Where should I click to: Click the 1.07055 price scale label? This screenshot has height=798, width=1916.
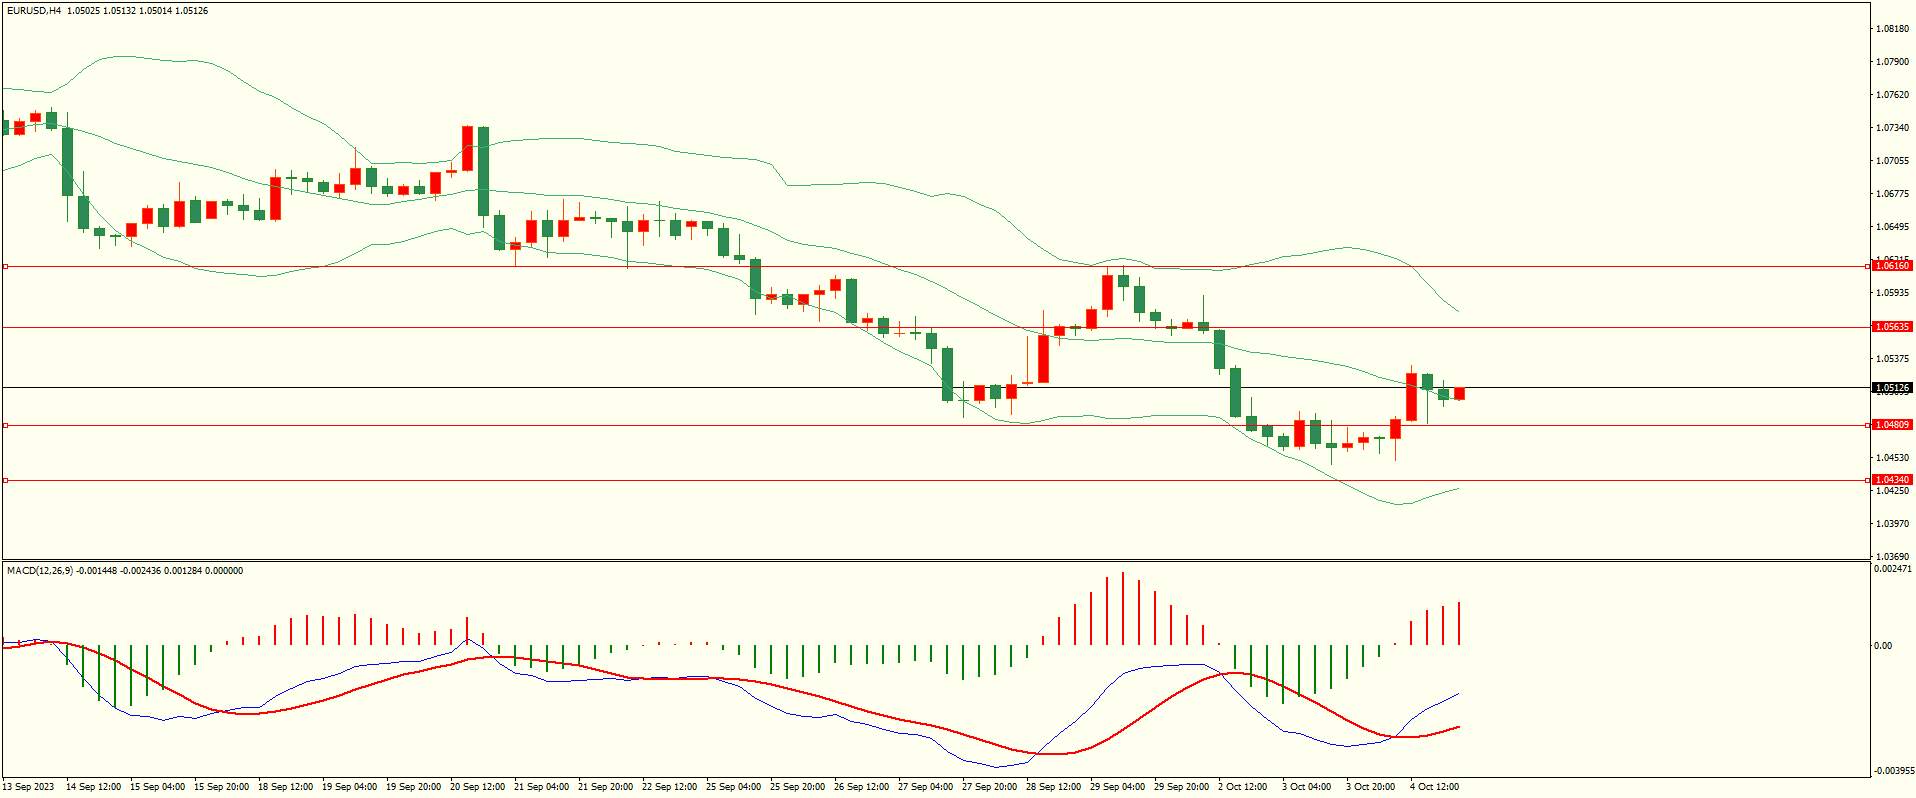click(x=1892, y=161)
